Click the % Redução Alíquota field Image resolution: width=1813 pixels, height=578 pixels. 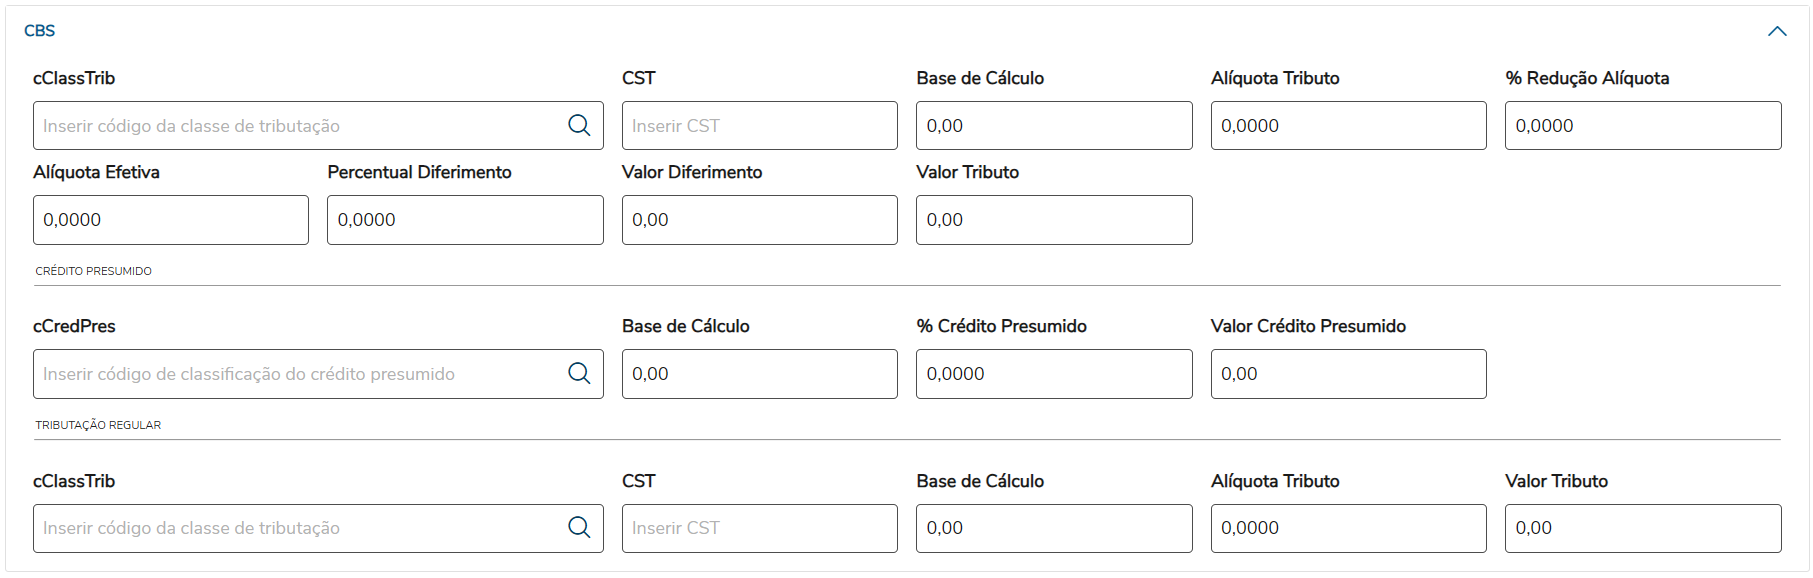coord(1642,126)
